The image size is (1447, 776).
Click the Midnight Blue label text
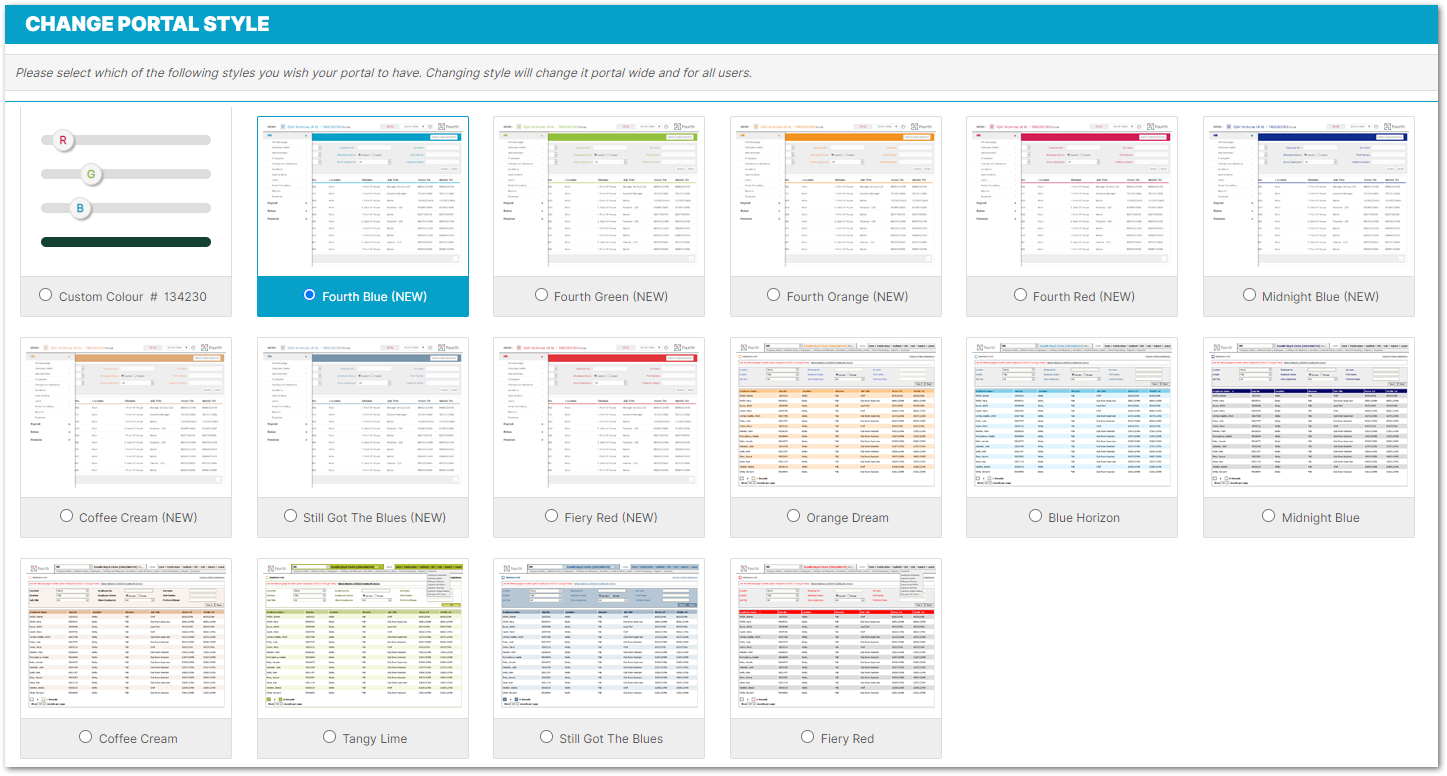click(1320, 518)
